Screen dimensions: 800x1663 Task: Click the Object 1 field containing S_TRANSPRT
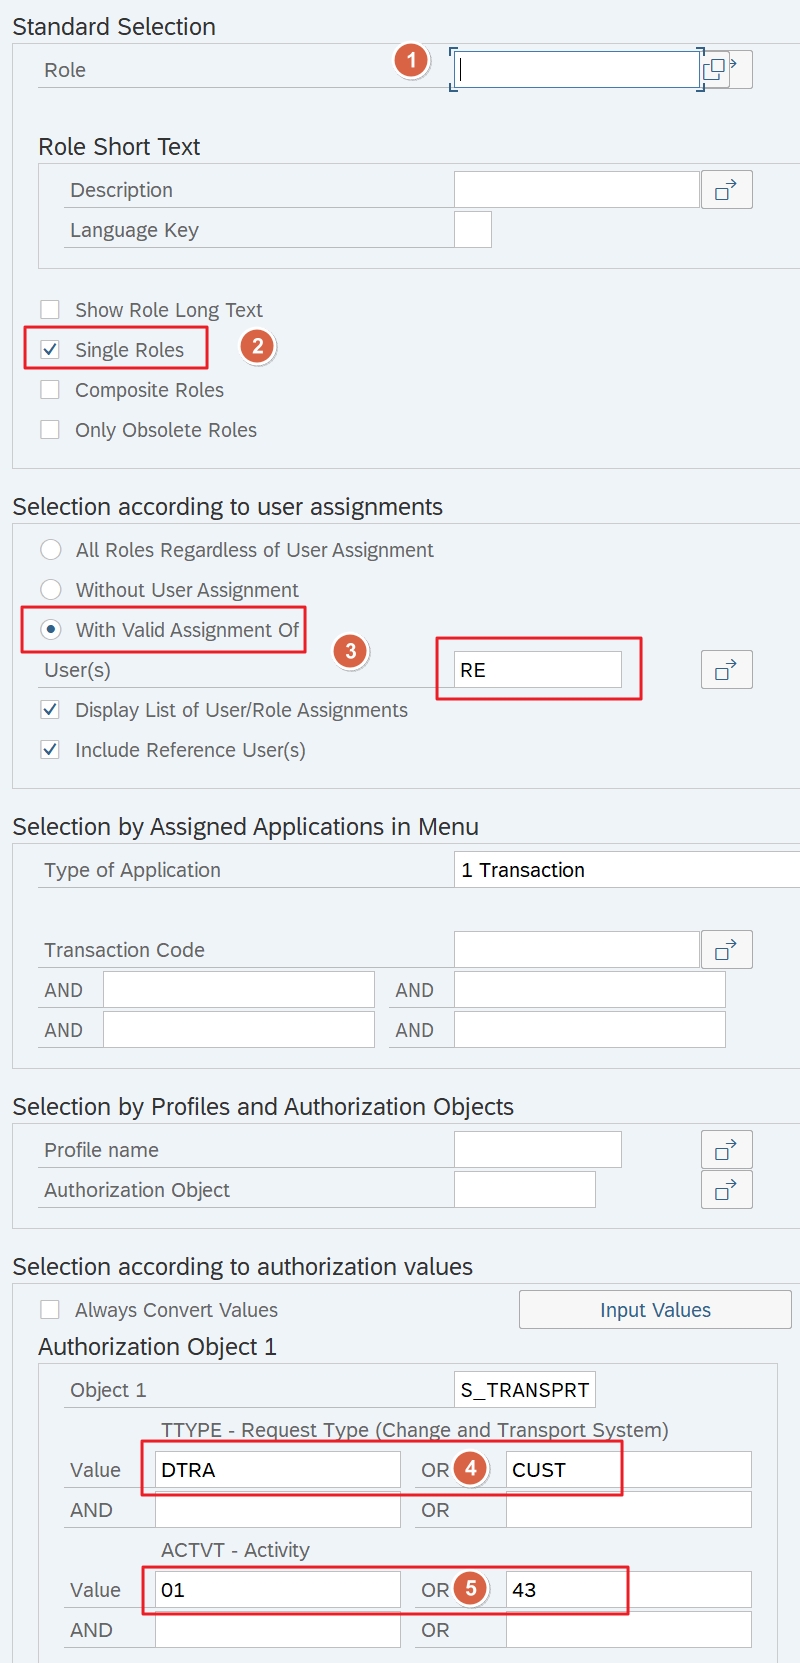(524, 1390)
